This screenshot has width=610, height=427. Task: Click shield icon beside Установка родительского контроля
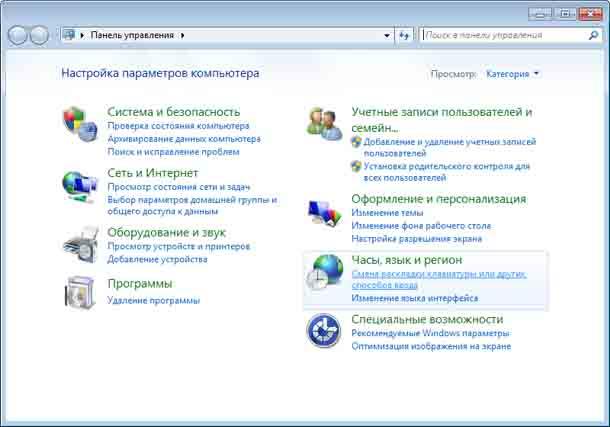(356, 166)
